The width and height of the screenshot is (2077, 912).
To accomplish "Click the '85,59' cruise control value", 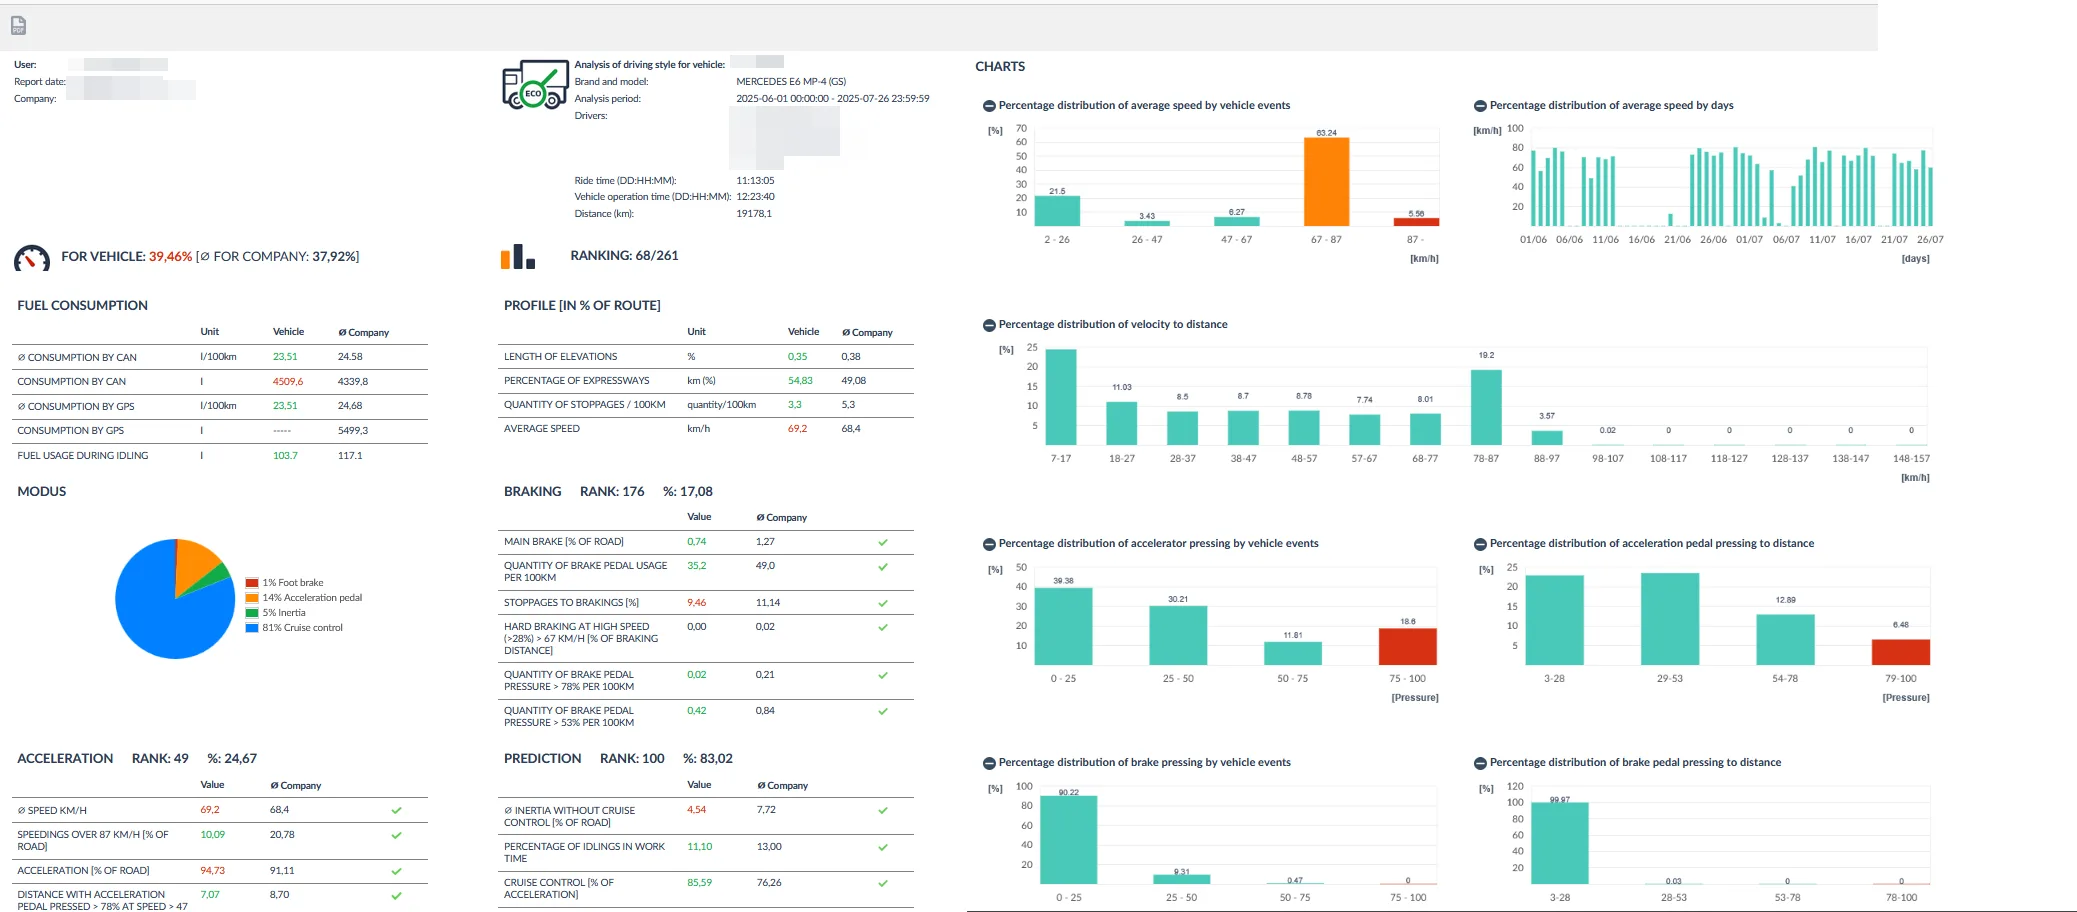I will 700,883.
